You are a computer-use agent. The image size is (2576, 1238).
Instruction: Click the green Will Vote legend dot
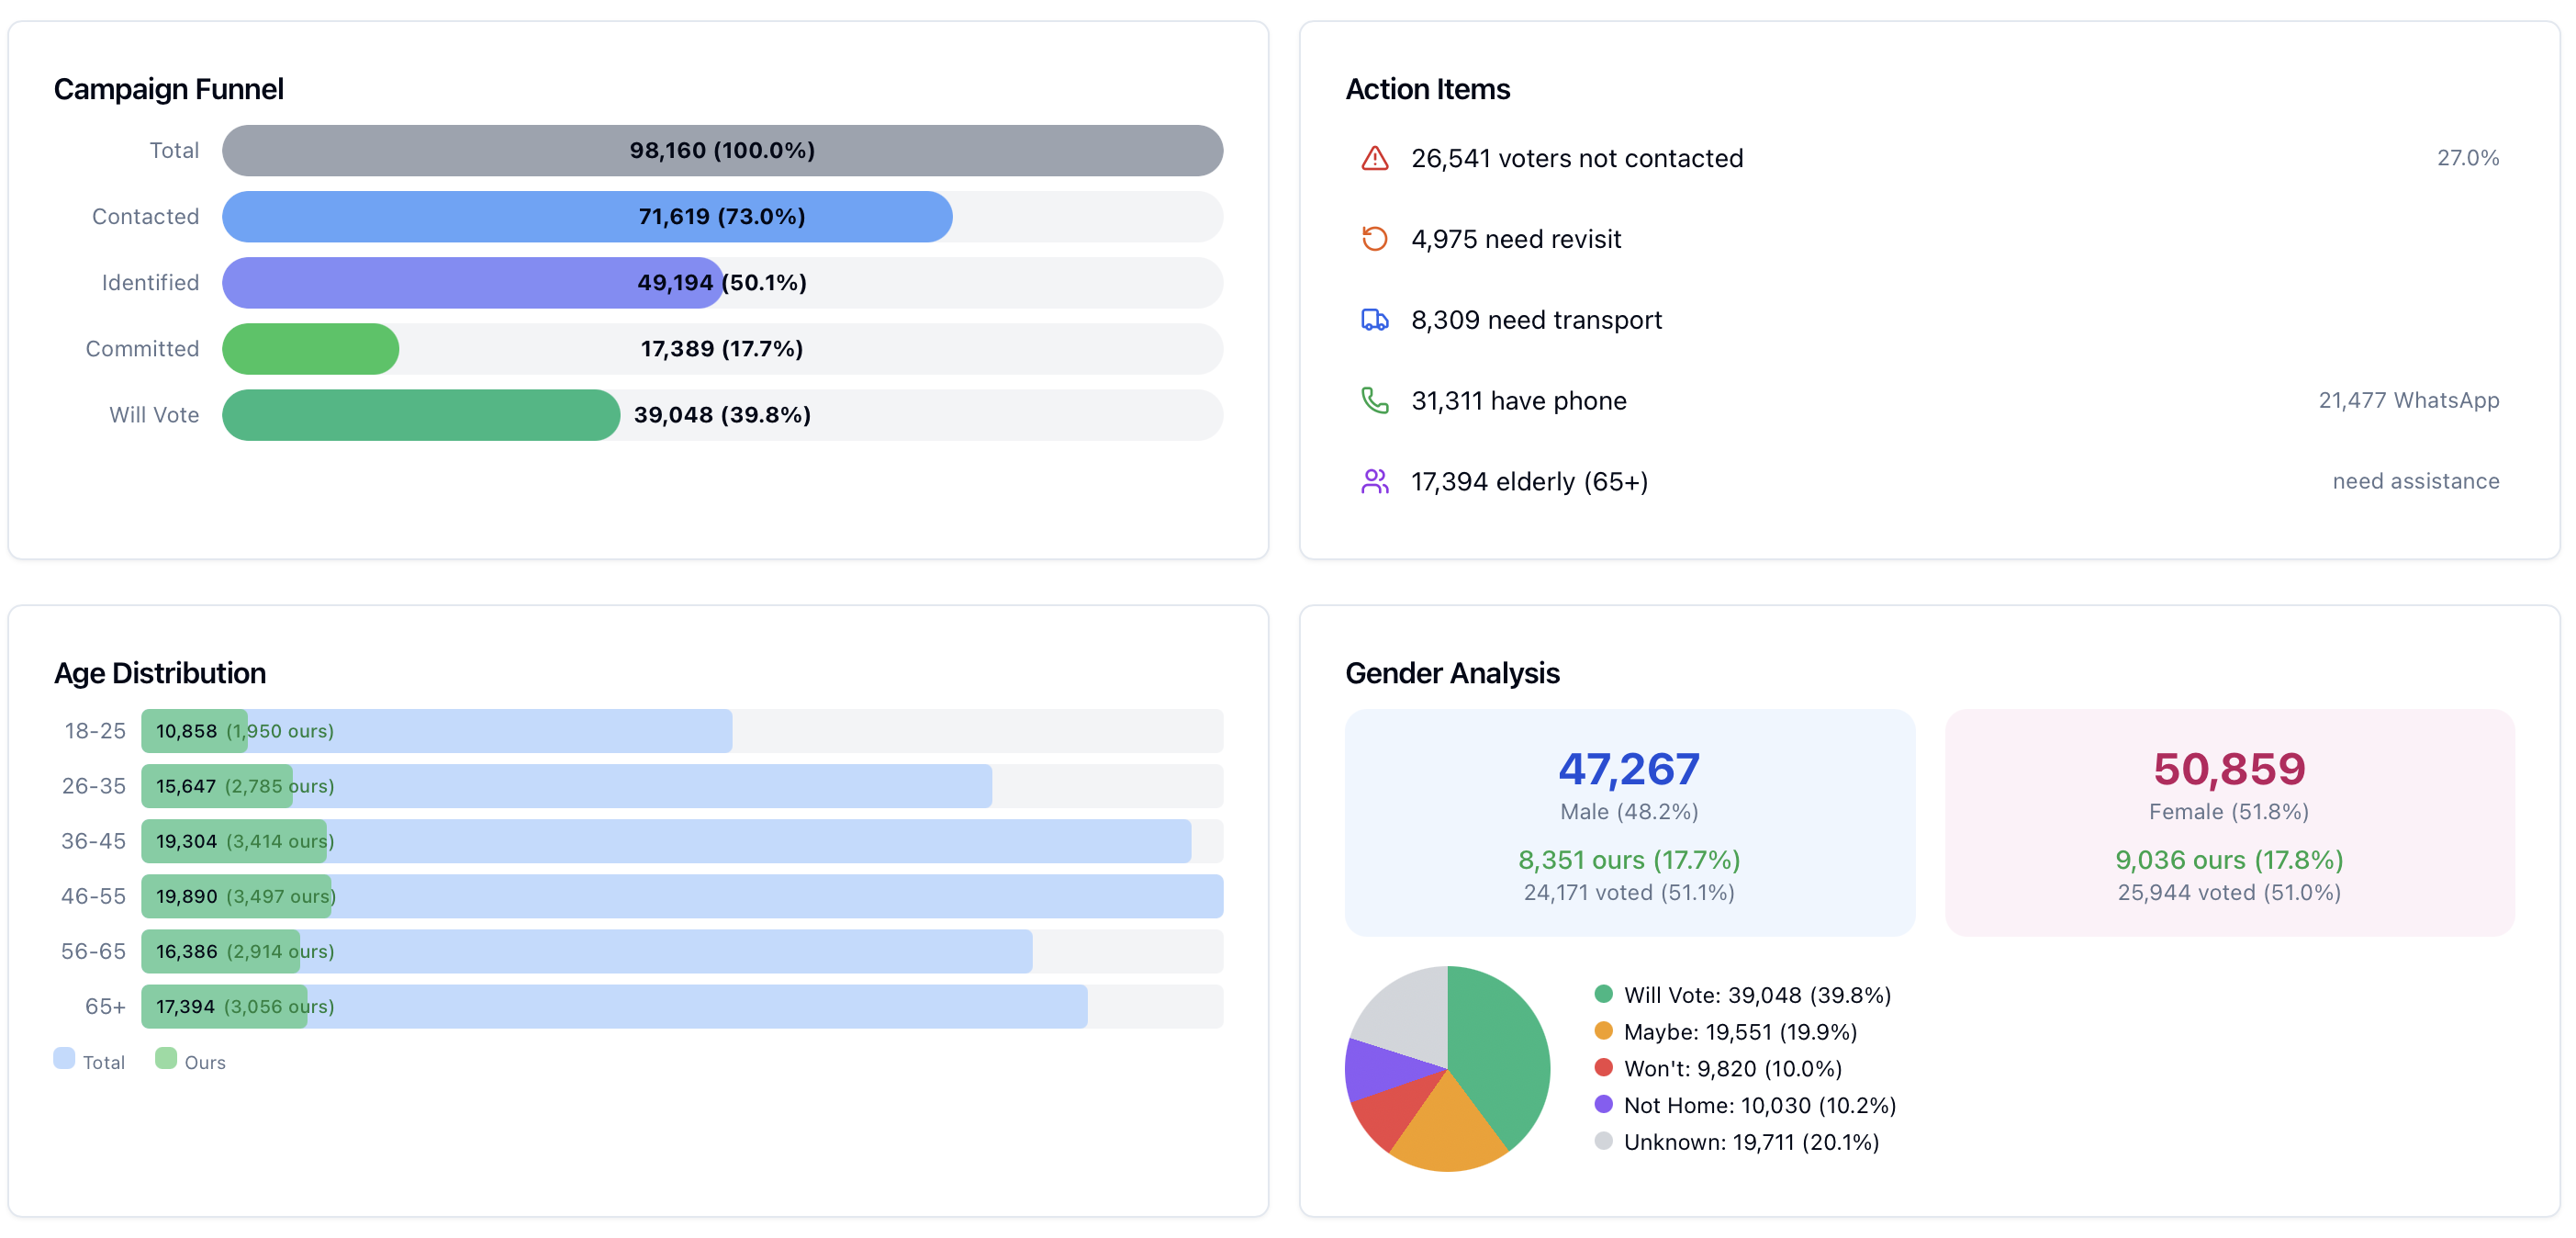tap(1603, 995)
